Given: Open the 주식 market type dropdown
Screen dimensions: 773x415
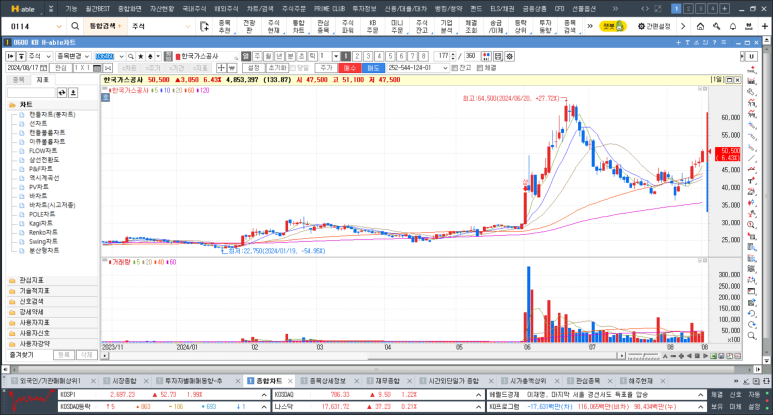Looking at the screenshot, I should coord(39,57).
